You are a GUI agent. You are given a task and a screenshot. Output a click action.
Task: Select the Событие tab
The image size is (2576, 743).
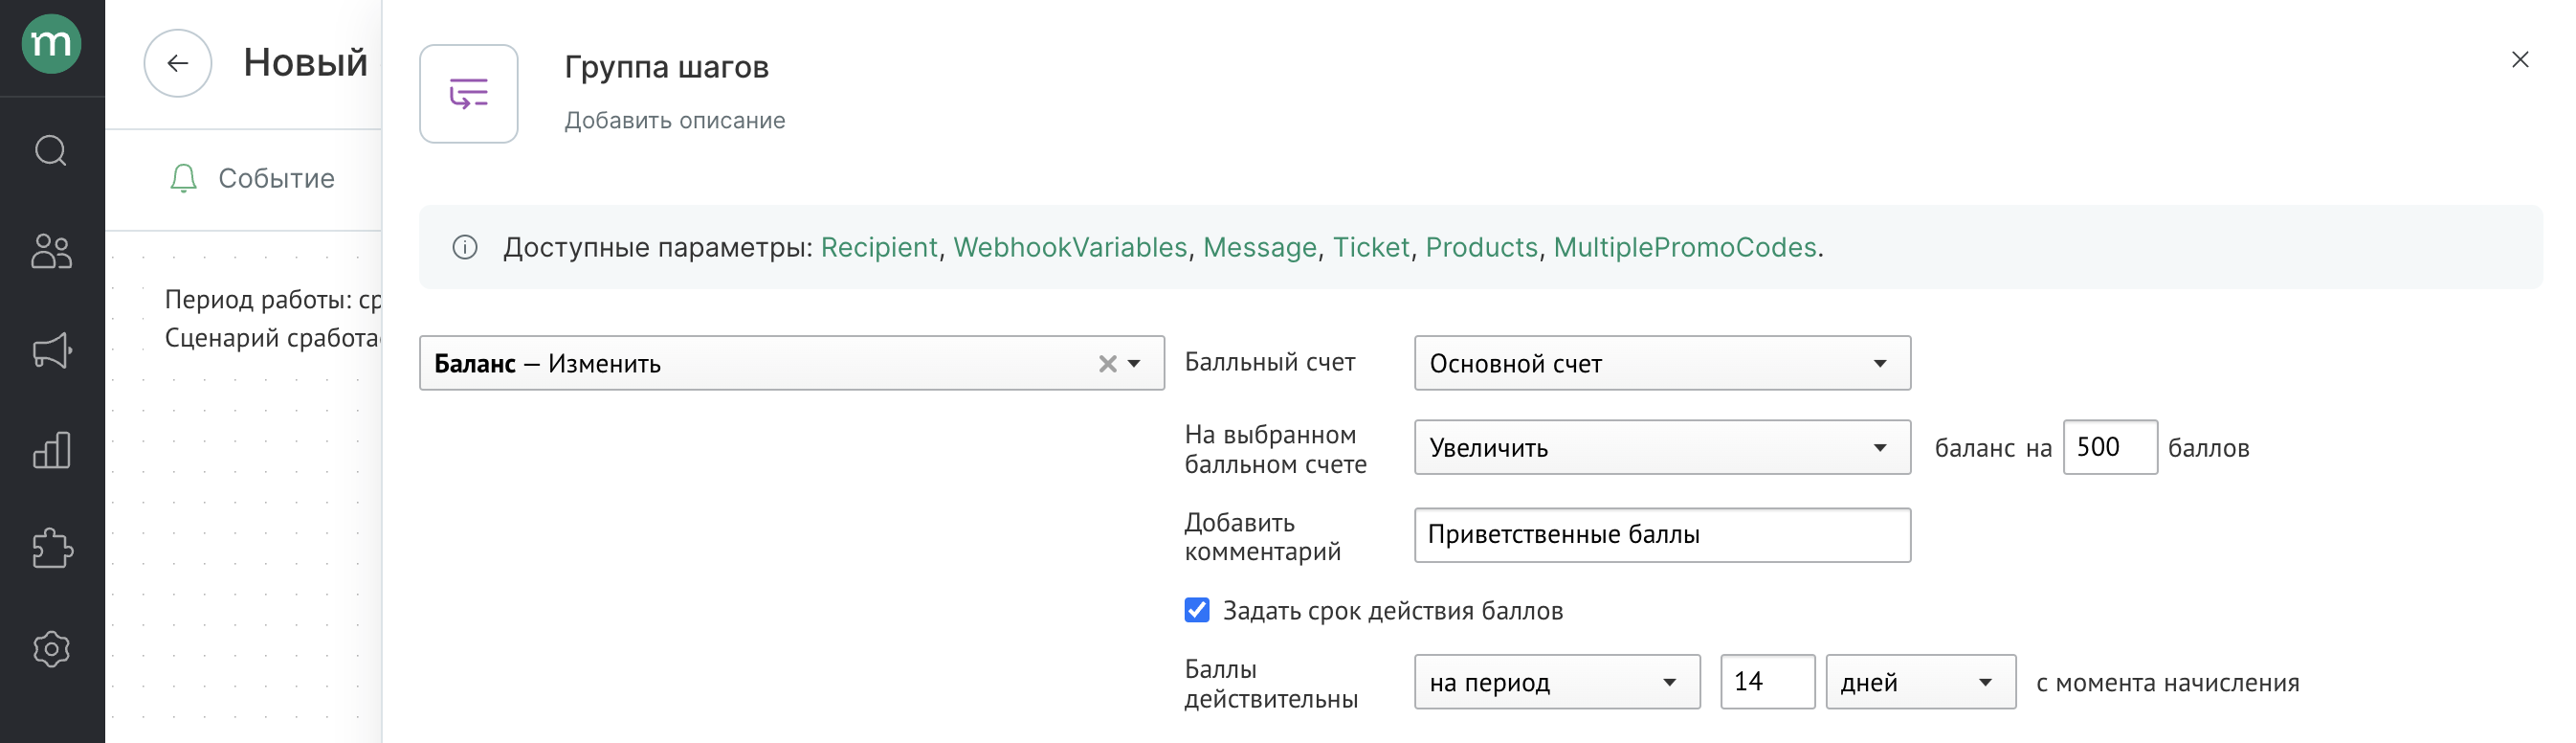pyautogui.click(x=252, y=179)
